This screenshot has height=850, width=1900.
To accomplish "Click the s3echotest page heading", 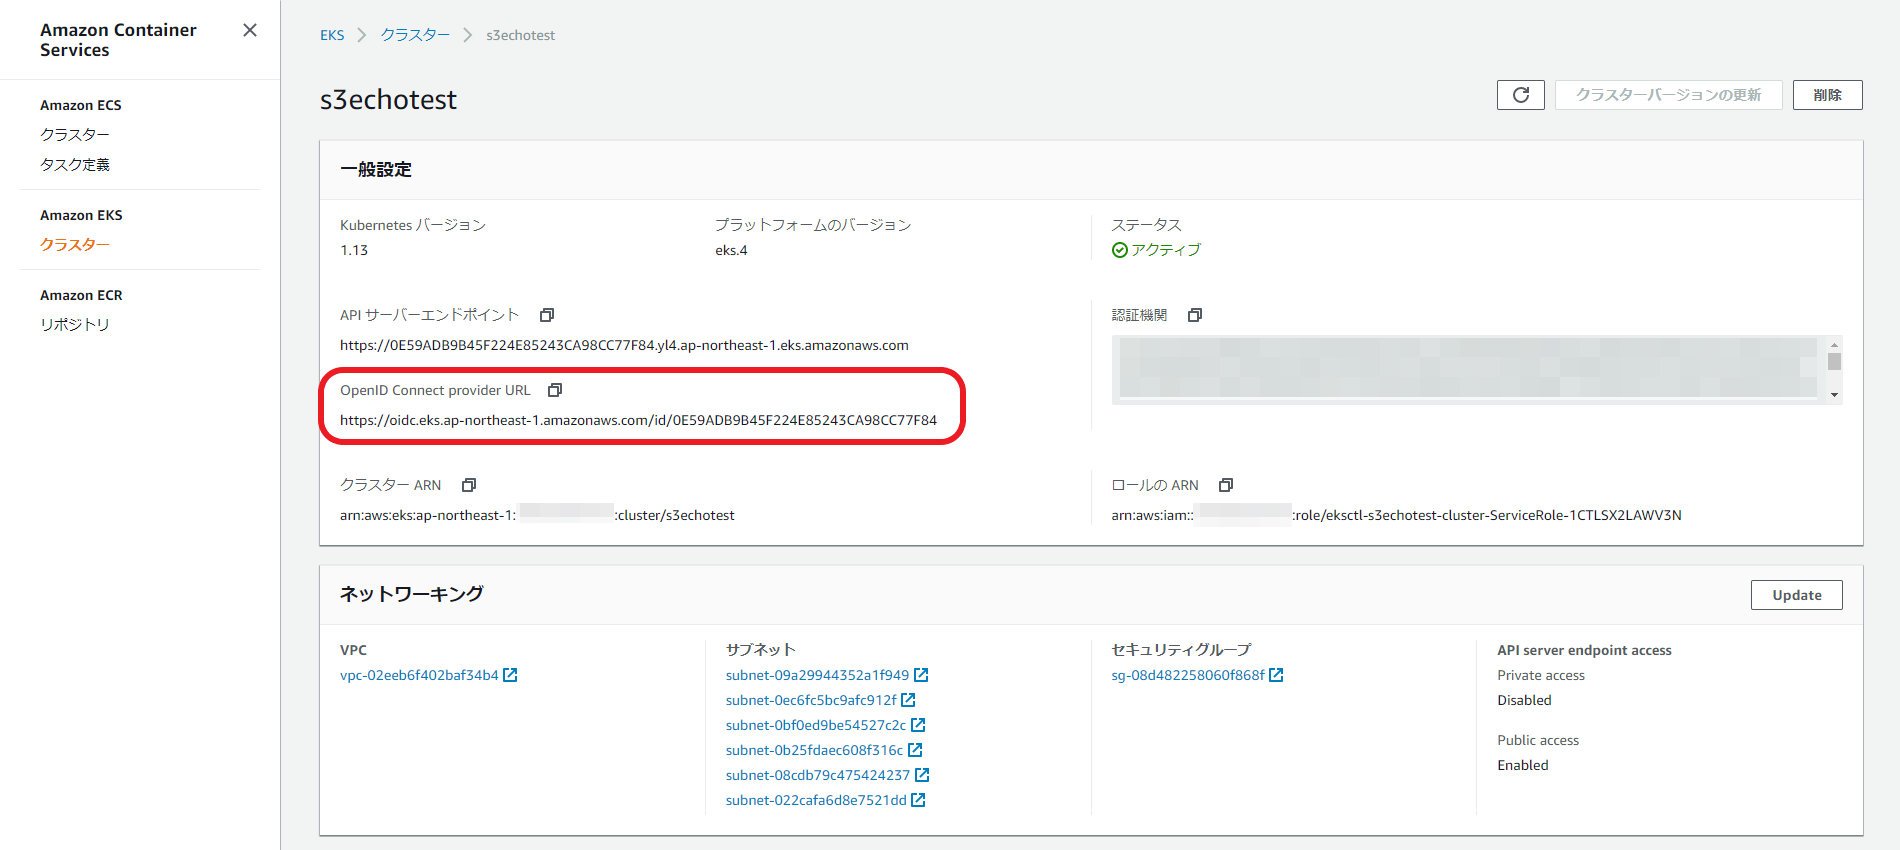I will pyautogui.click(x=388, y=100).
